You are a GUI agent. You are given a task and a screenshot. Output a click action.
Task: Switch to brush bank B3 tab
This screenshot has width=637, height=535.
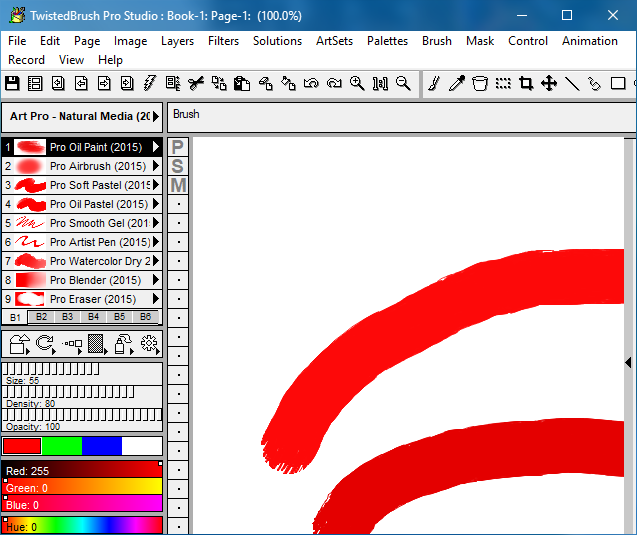pyautogui.click(x=67, y=317)
